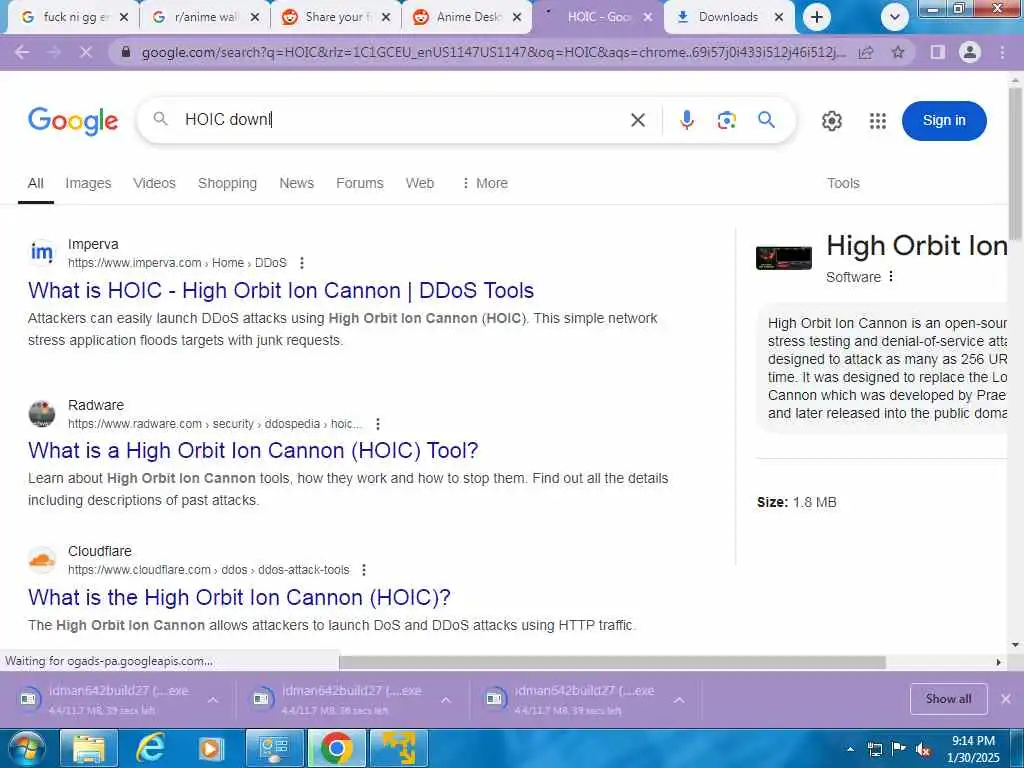Click the address bar URL
1024x768 pixels.
(493, 52)
